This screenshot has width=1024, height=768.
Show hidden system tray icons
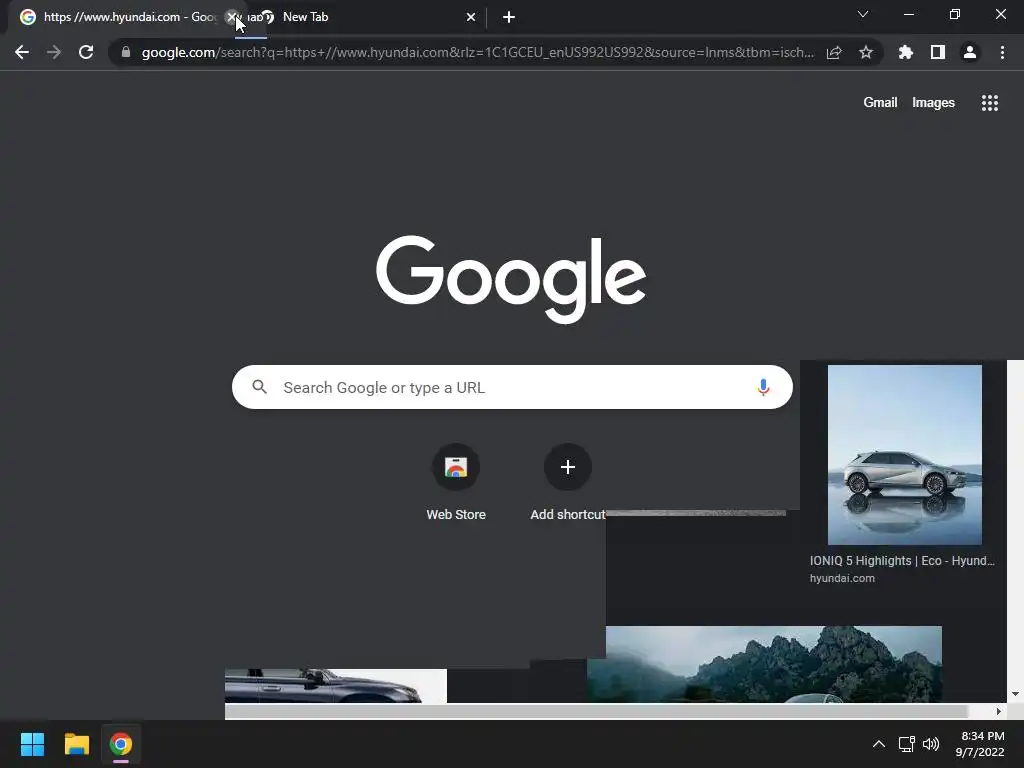tap(879, 744)
